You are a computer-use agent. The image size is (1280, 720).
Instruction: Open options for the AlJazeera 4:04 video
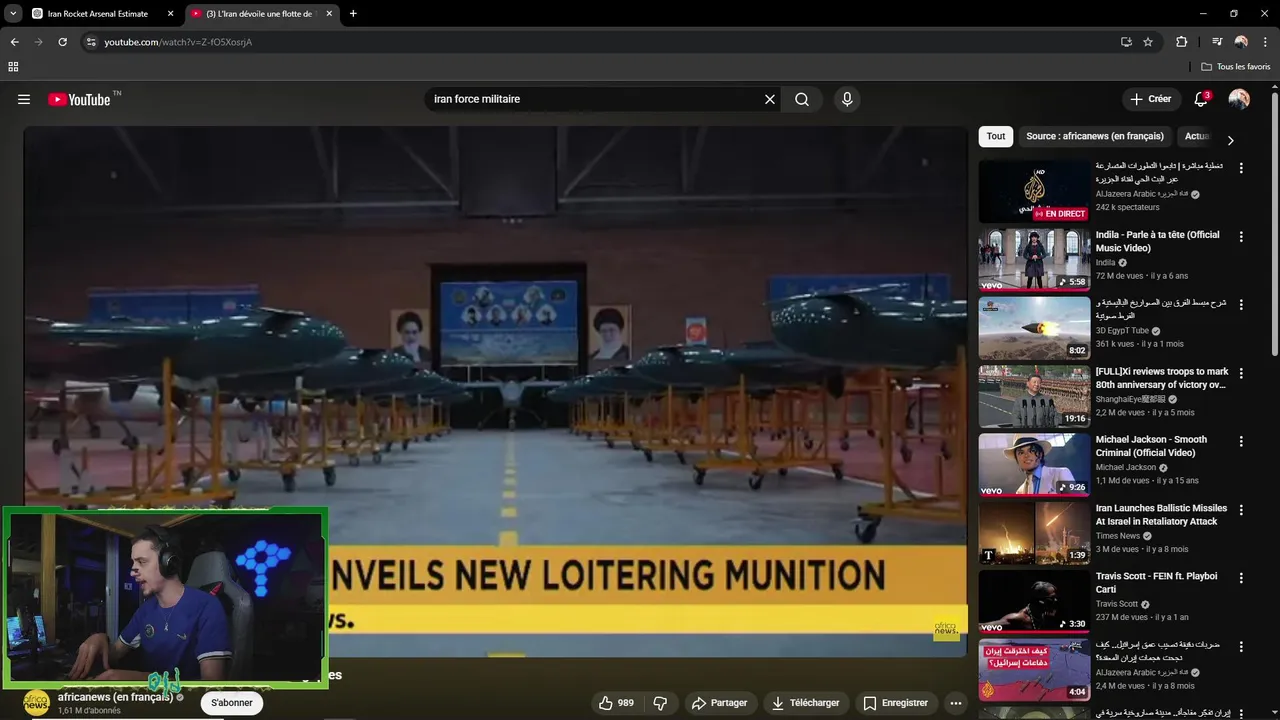[x=1241, y=646]
